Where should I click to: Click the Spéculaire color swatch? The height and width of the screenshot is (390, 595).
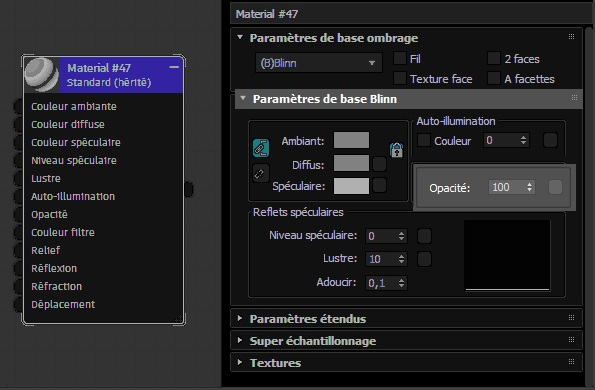351,186
